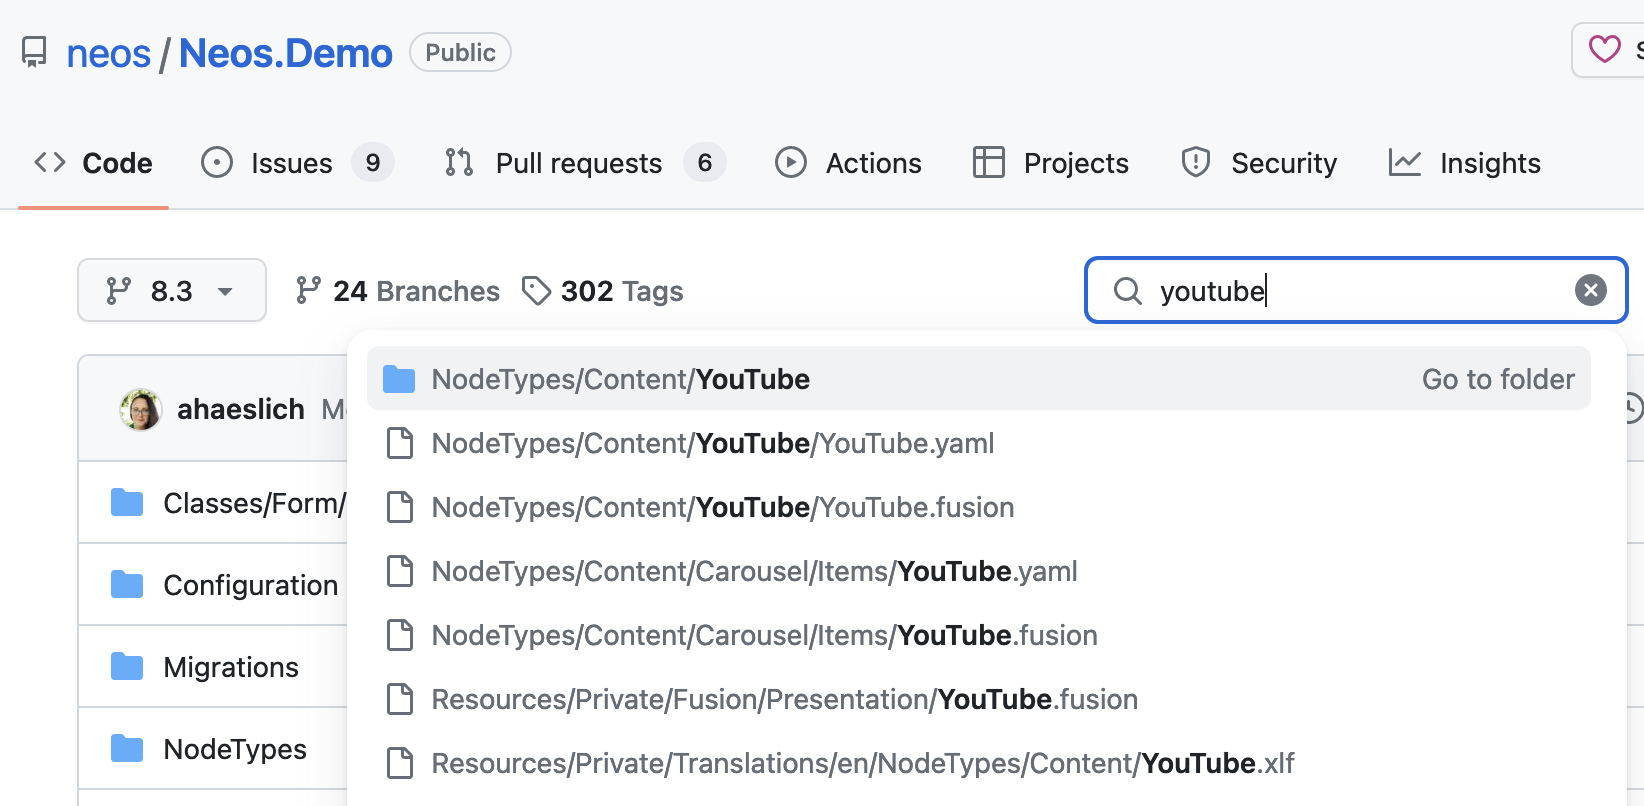The width and height of the screenshot is (1644, 806).
Task: Switch to the Code tab
Action: pos(93,163)
